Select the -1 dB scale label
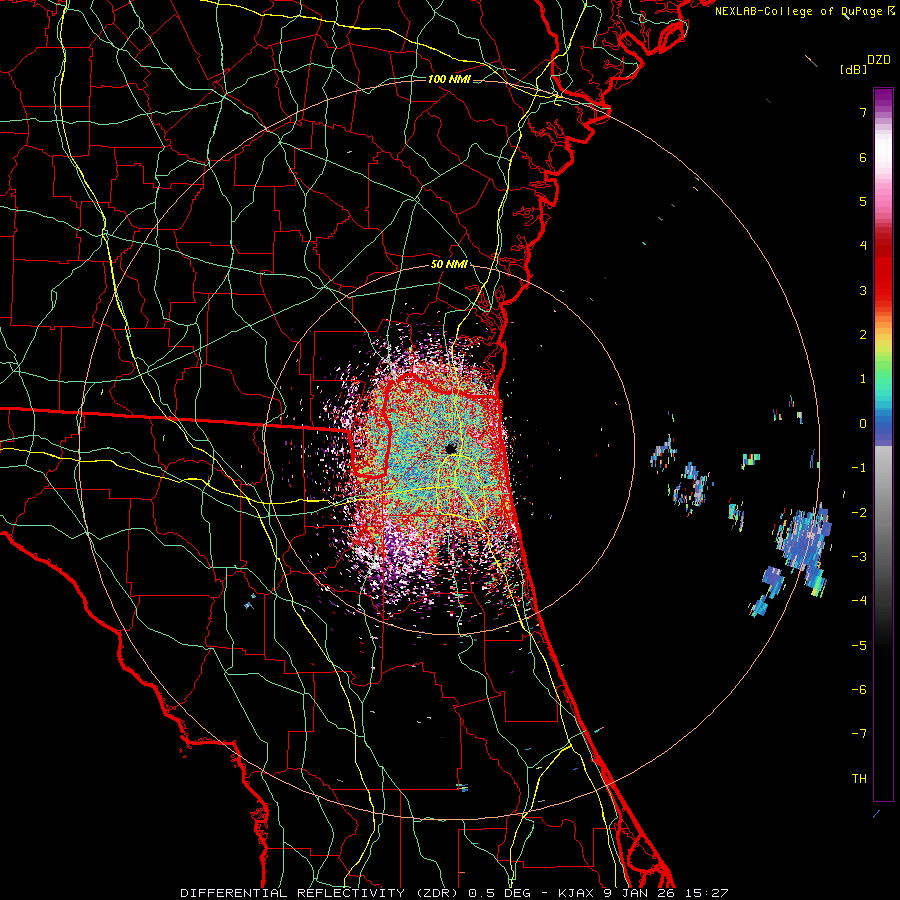This screenshot has width=900, height=900. (x=859, y=468)
